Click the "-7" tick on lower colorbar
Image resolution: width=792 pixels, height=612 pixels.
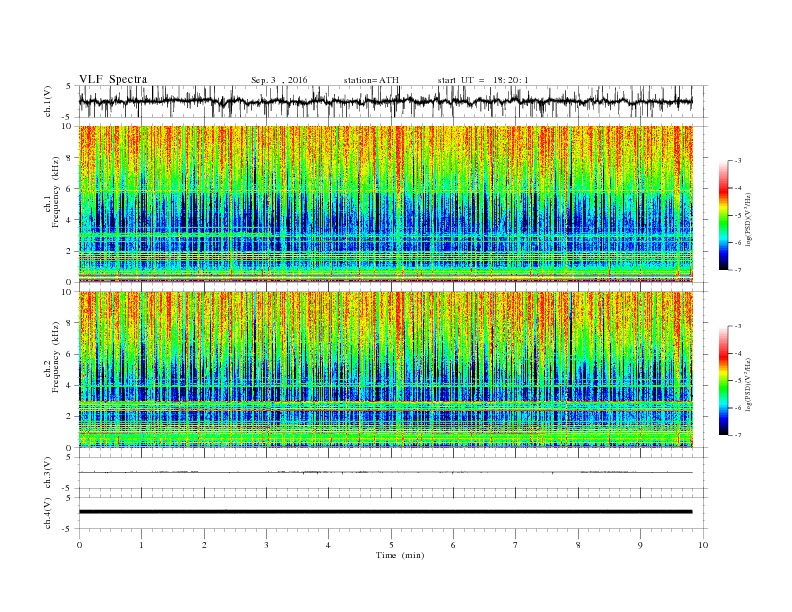click(738, 435)
